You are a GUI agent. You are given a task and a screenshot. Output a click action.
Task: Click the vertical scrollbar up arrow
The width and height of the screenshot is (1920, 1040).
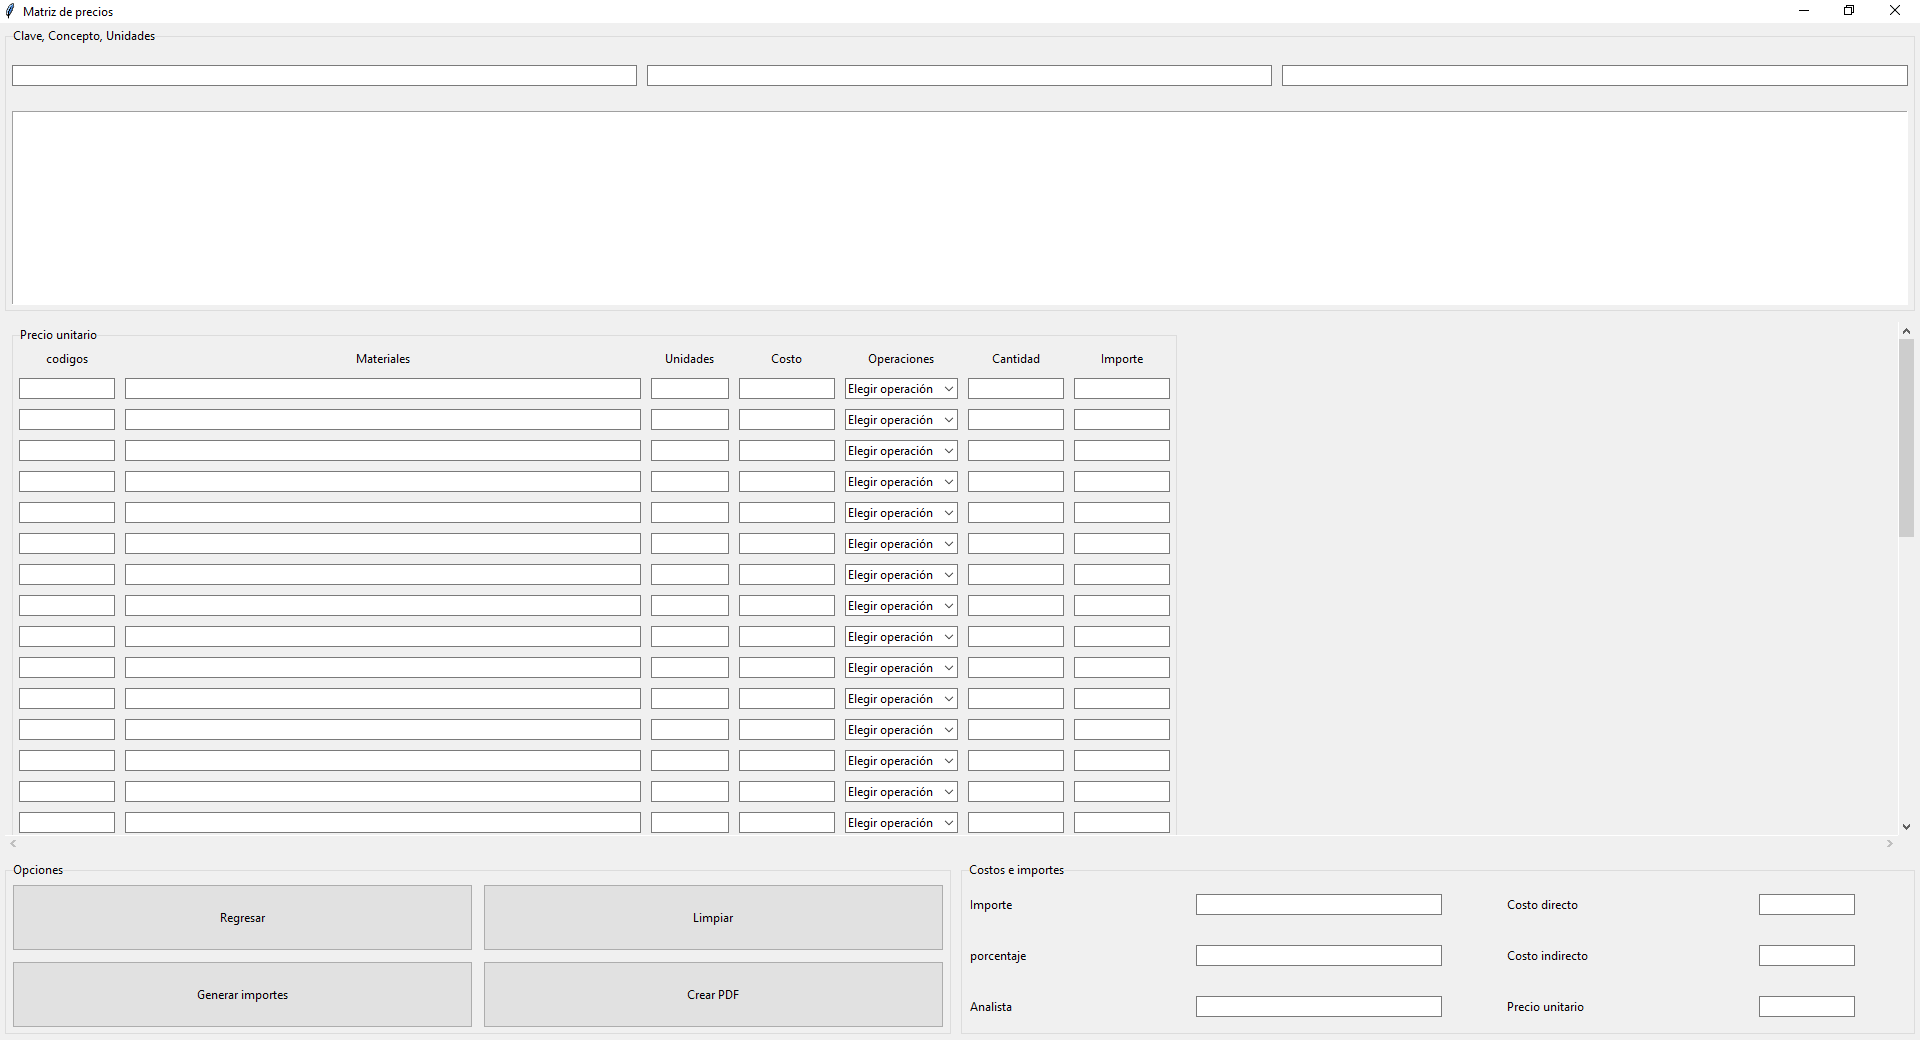(1906, 331)
